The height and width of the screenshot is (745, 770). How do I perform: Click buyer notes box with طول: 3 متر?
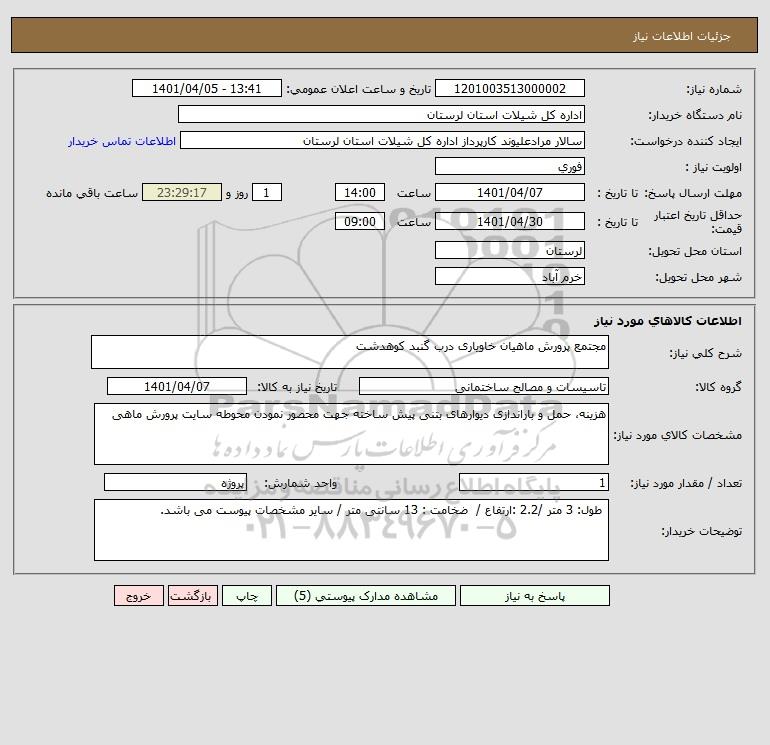[351, 530]
